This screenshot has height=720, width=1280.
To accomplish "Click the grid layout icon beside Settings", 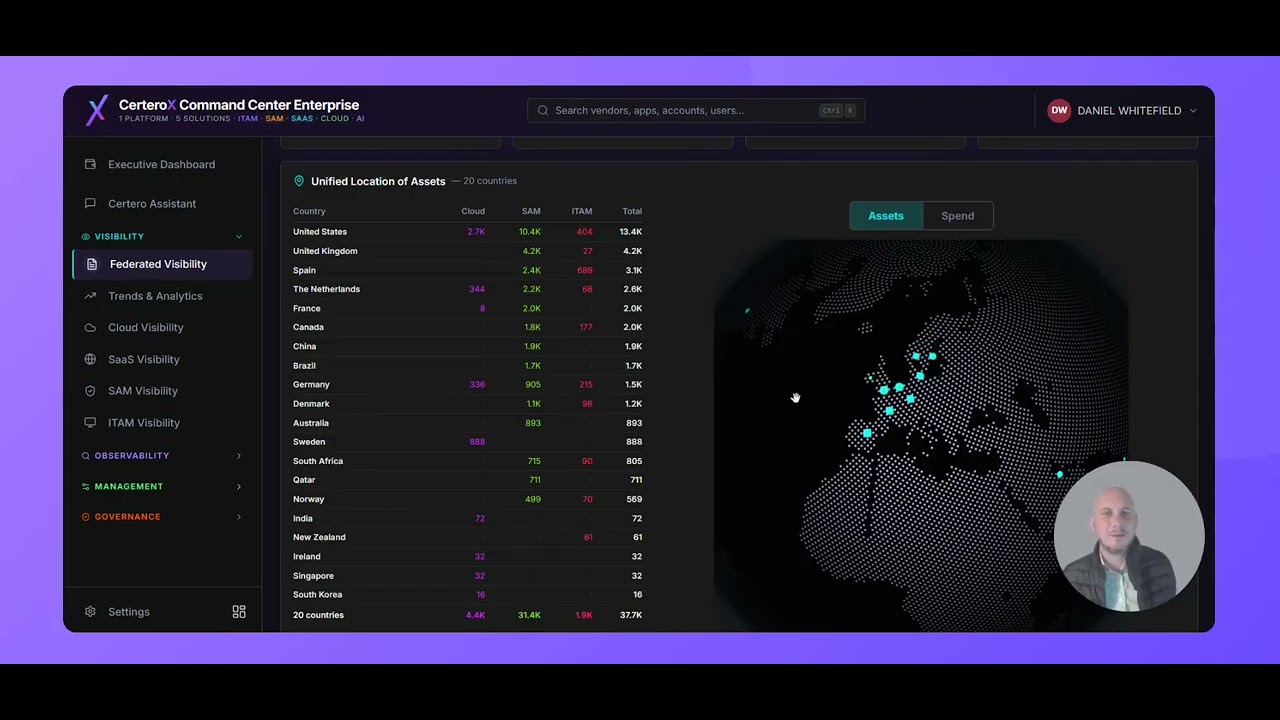I will (239, 612).
